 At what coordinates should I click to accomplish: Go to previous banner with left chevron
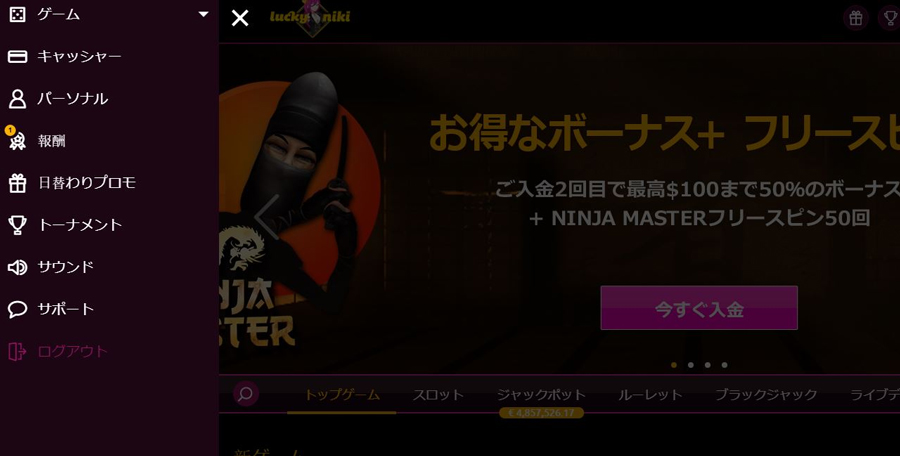(x=267, y=217)
